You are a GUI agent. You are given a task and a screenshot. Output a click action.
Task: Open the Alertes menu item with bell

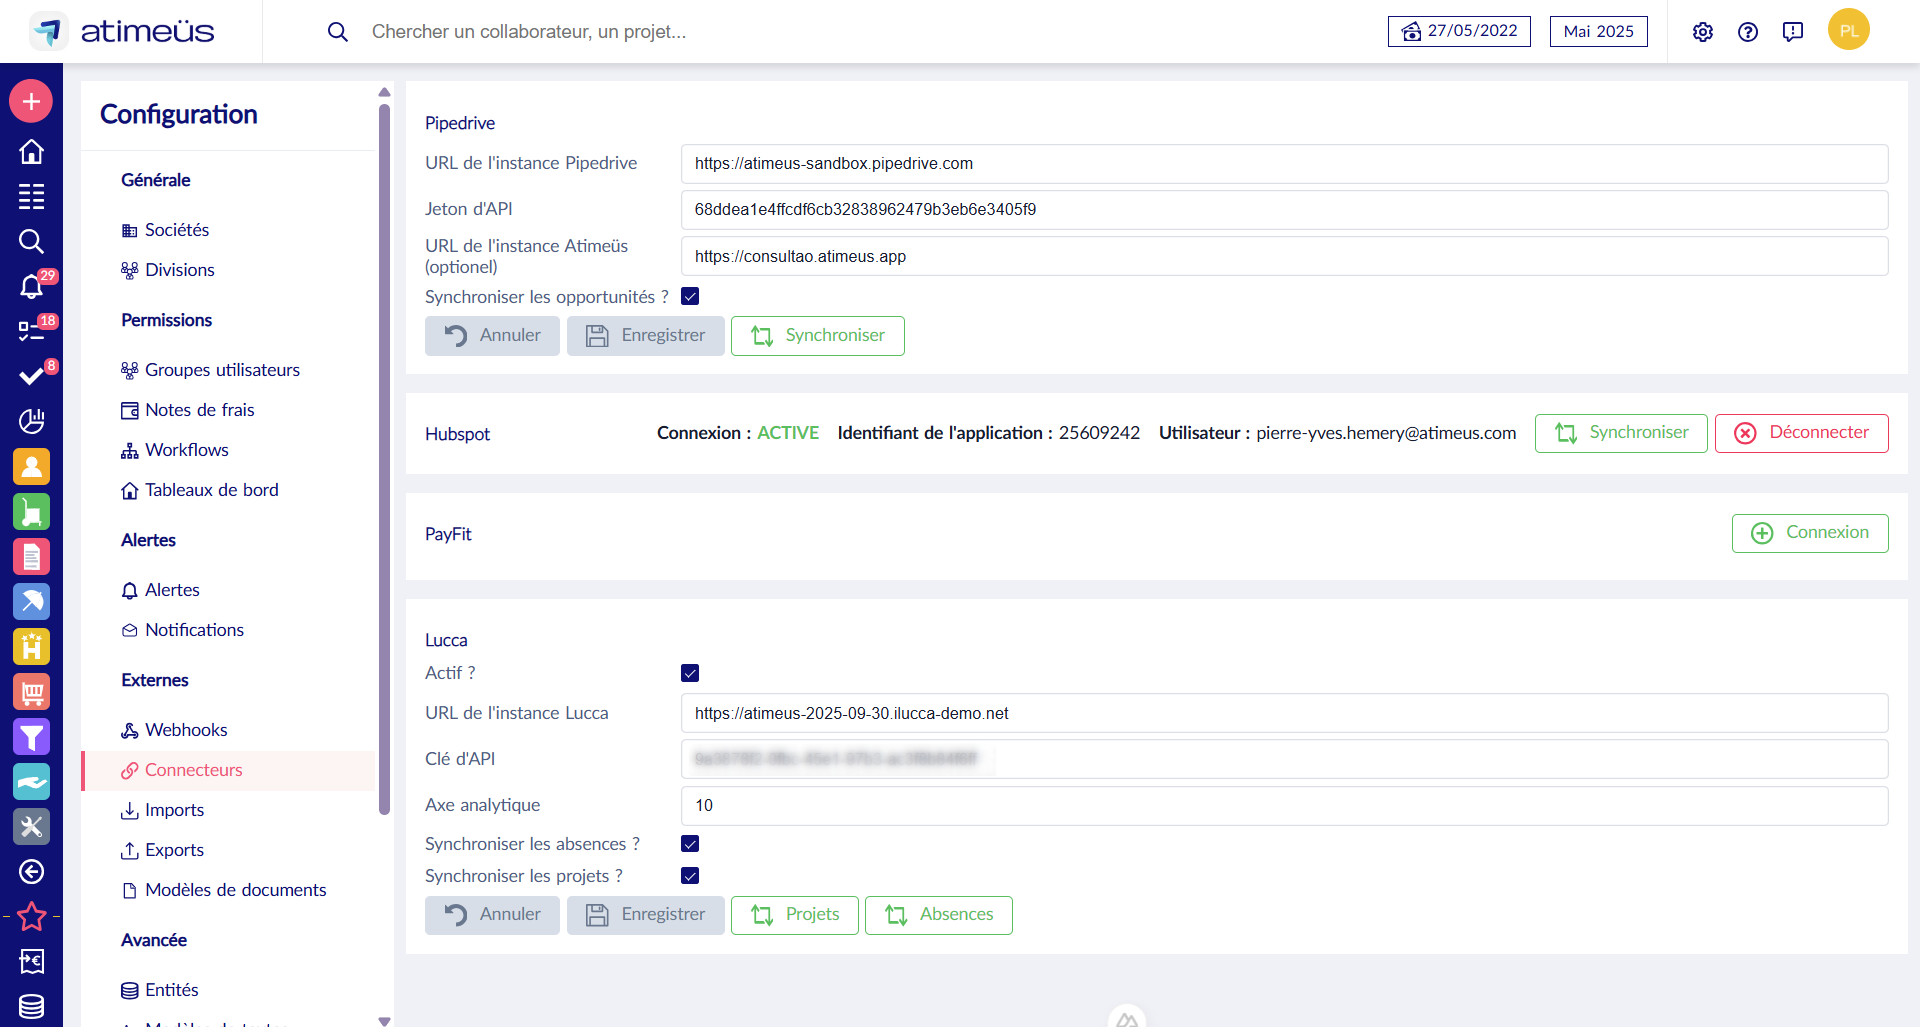point(160,590)
